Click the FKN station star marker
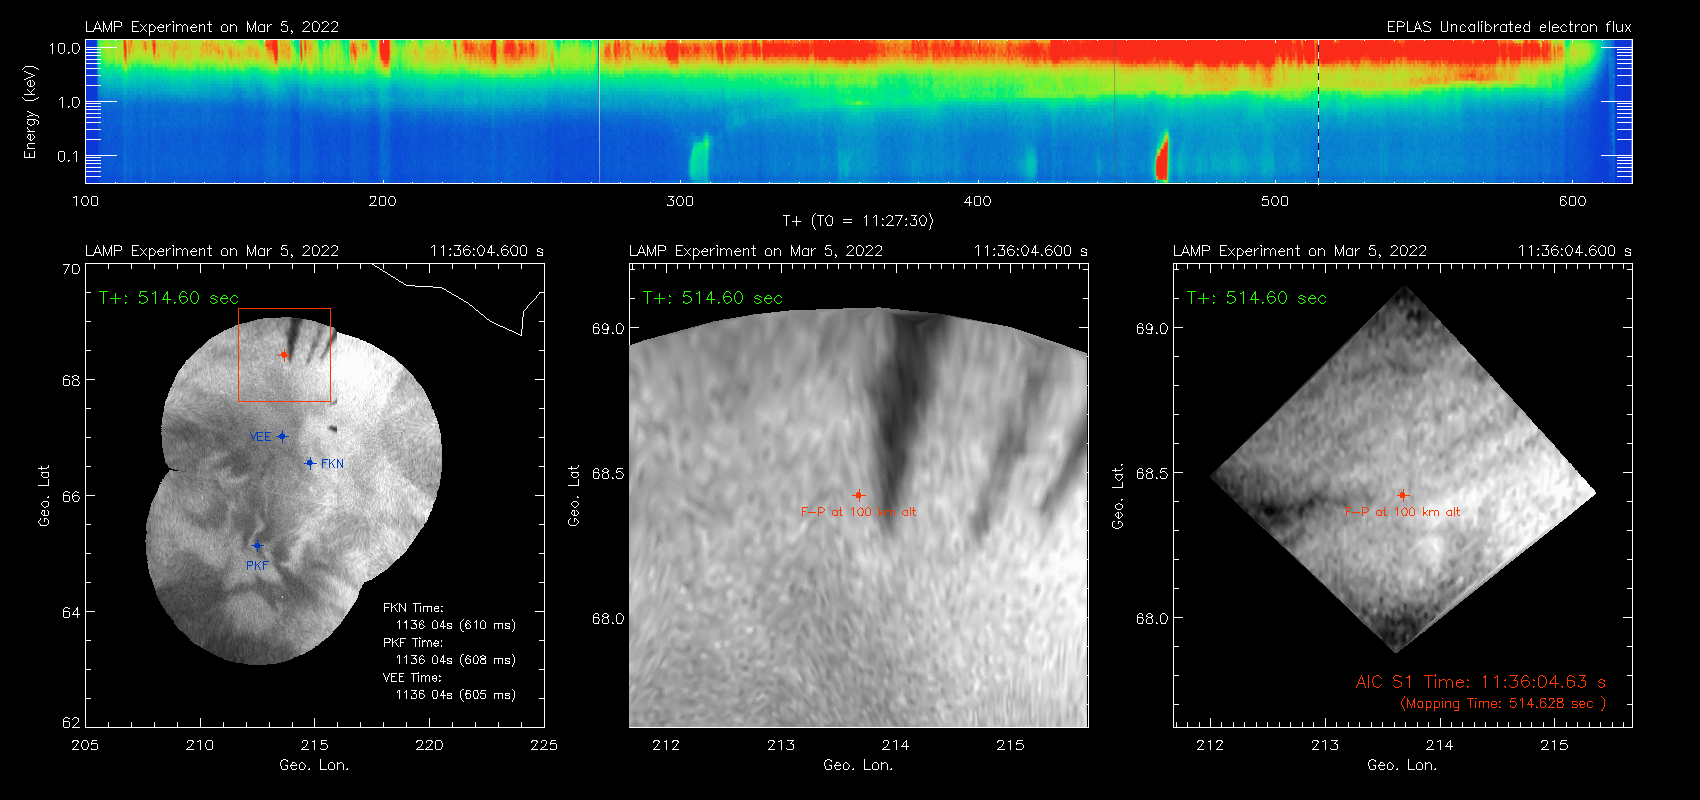The image size is (1700, 800). [310, 463]
